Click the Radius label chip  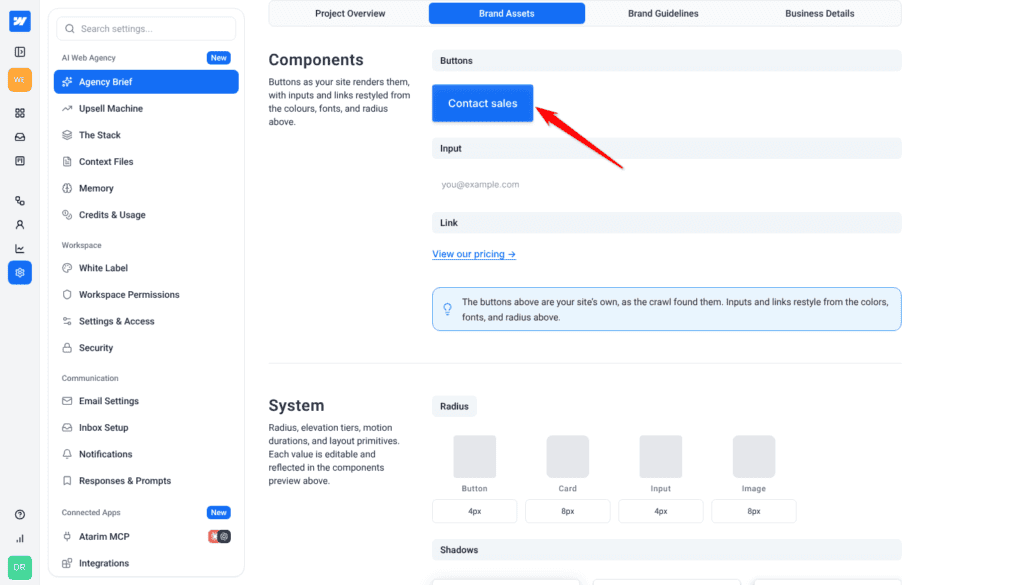pos(455,406)
